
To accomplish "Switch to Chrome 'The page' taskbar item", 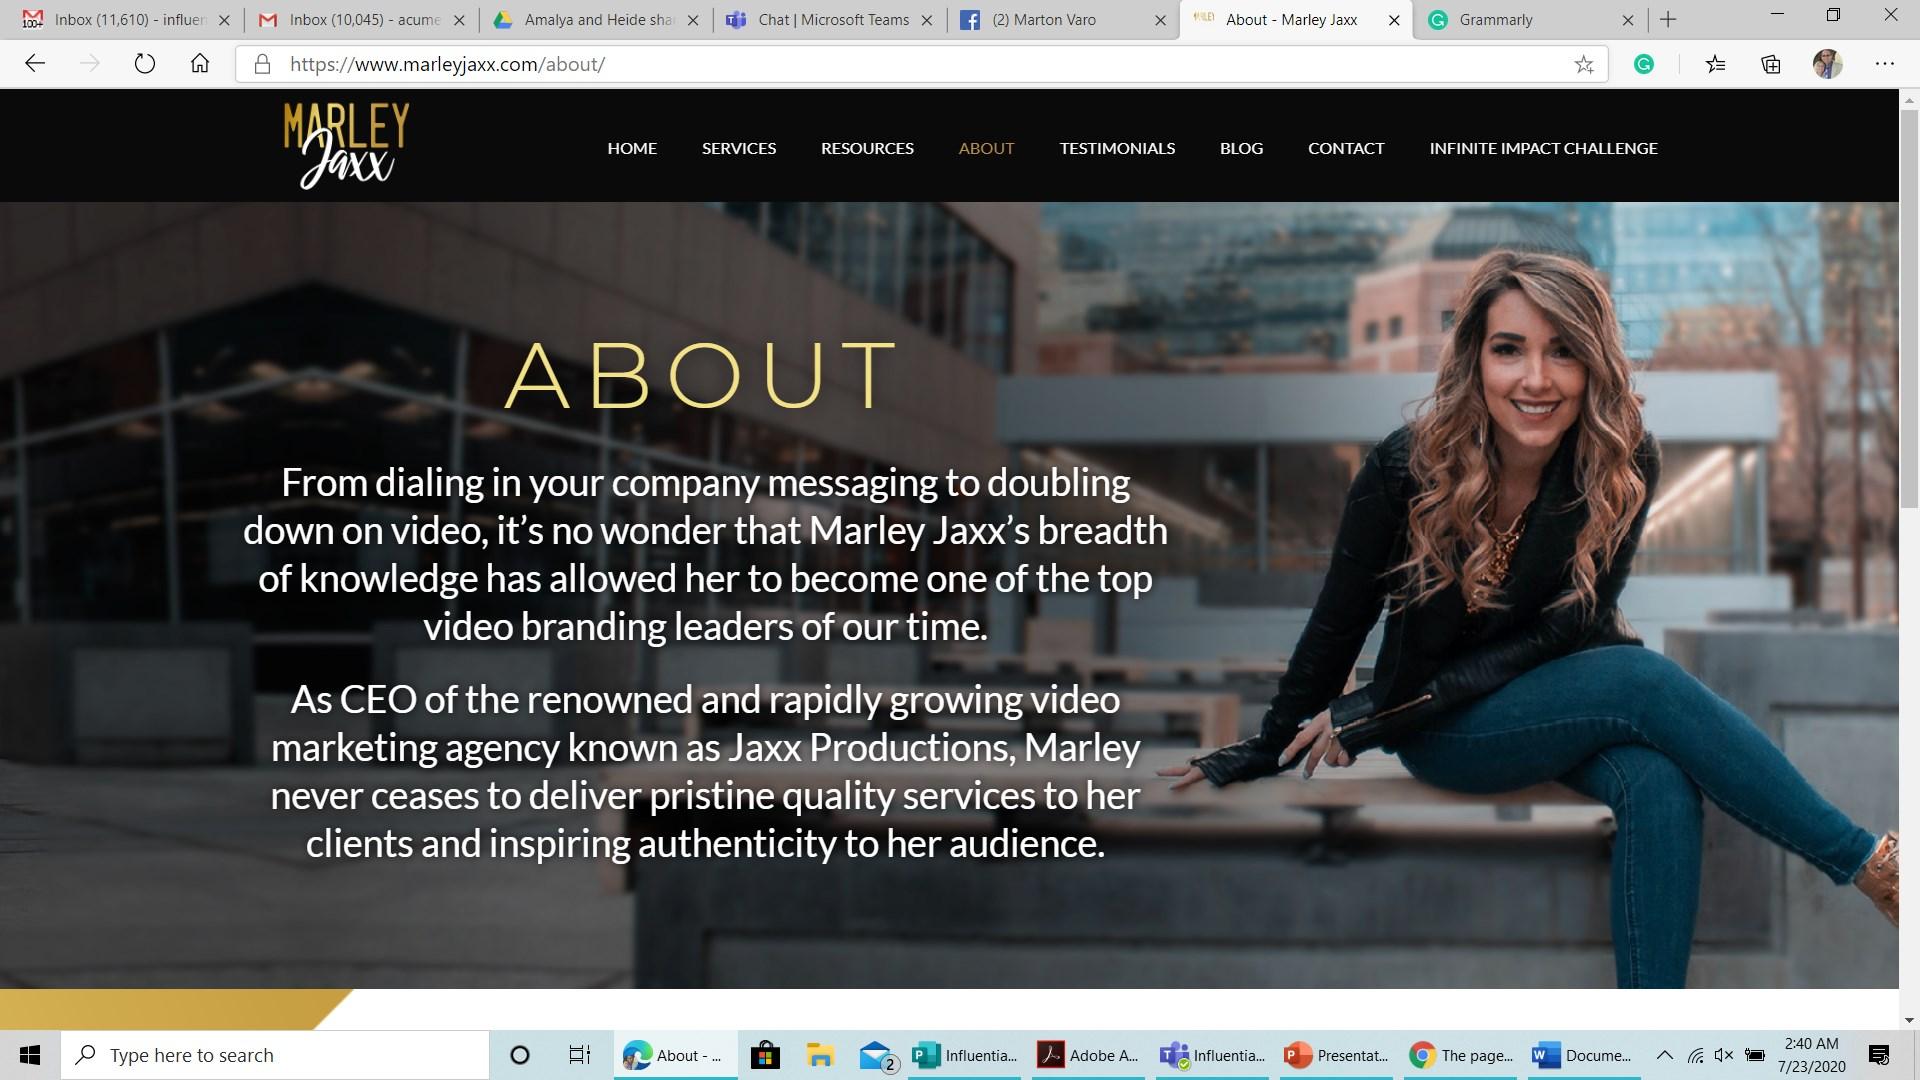I will (x=1461, y=1055).
